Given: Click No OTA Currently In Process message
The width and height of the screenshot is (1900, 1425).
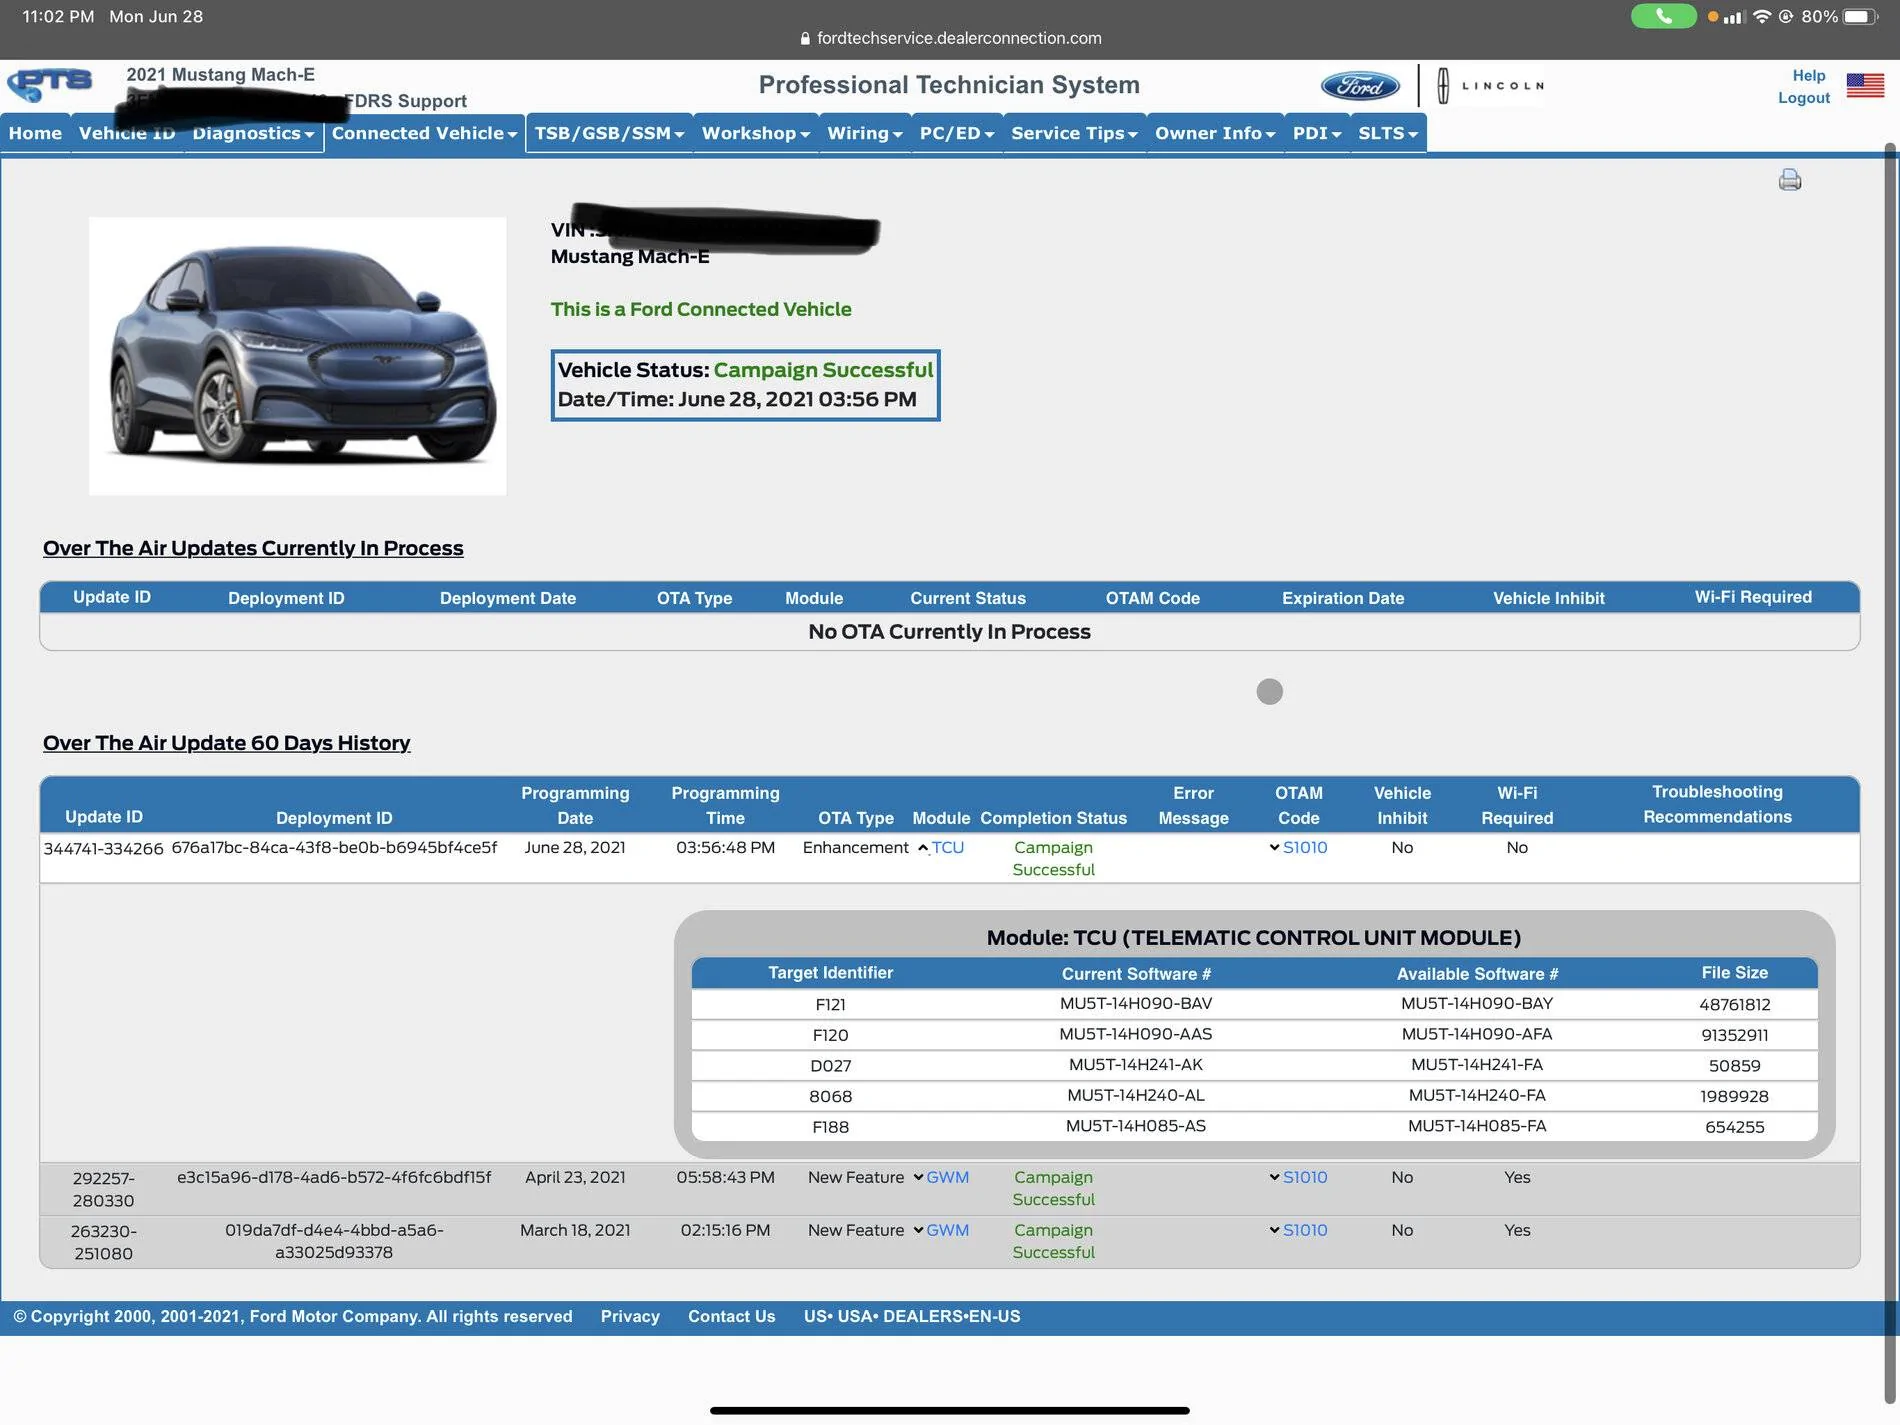Looking at the screenshot, I should tap(949, 632).
